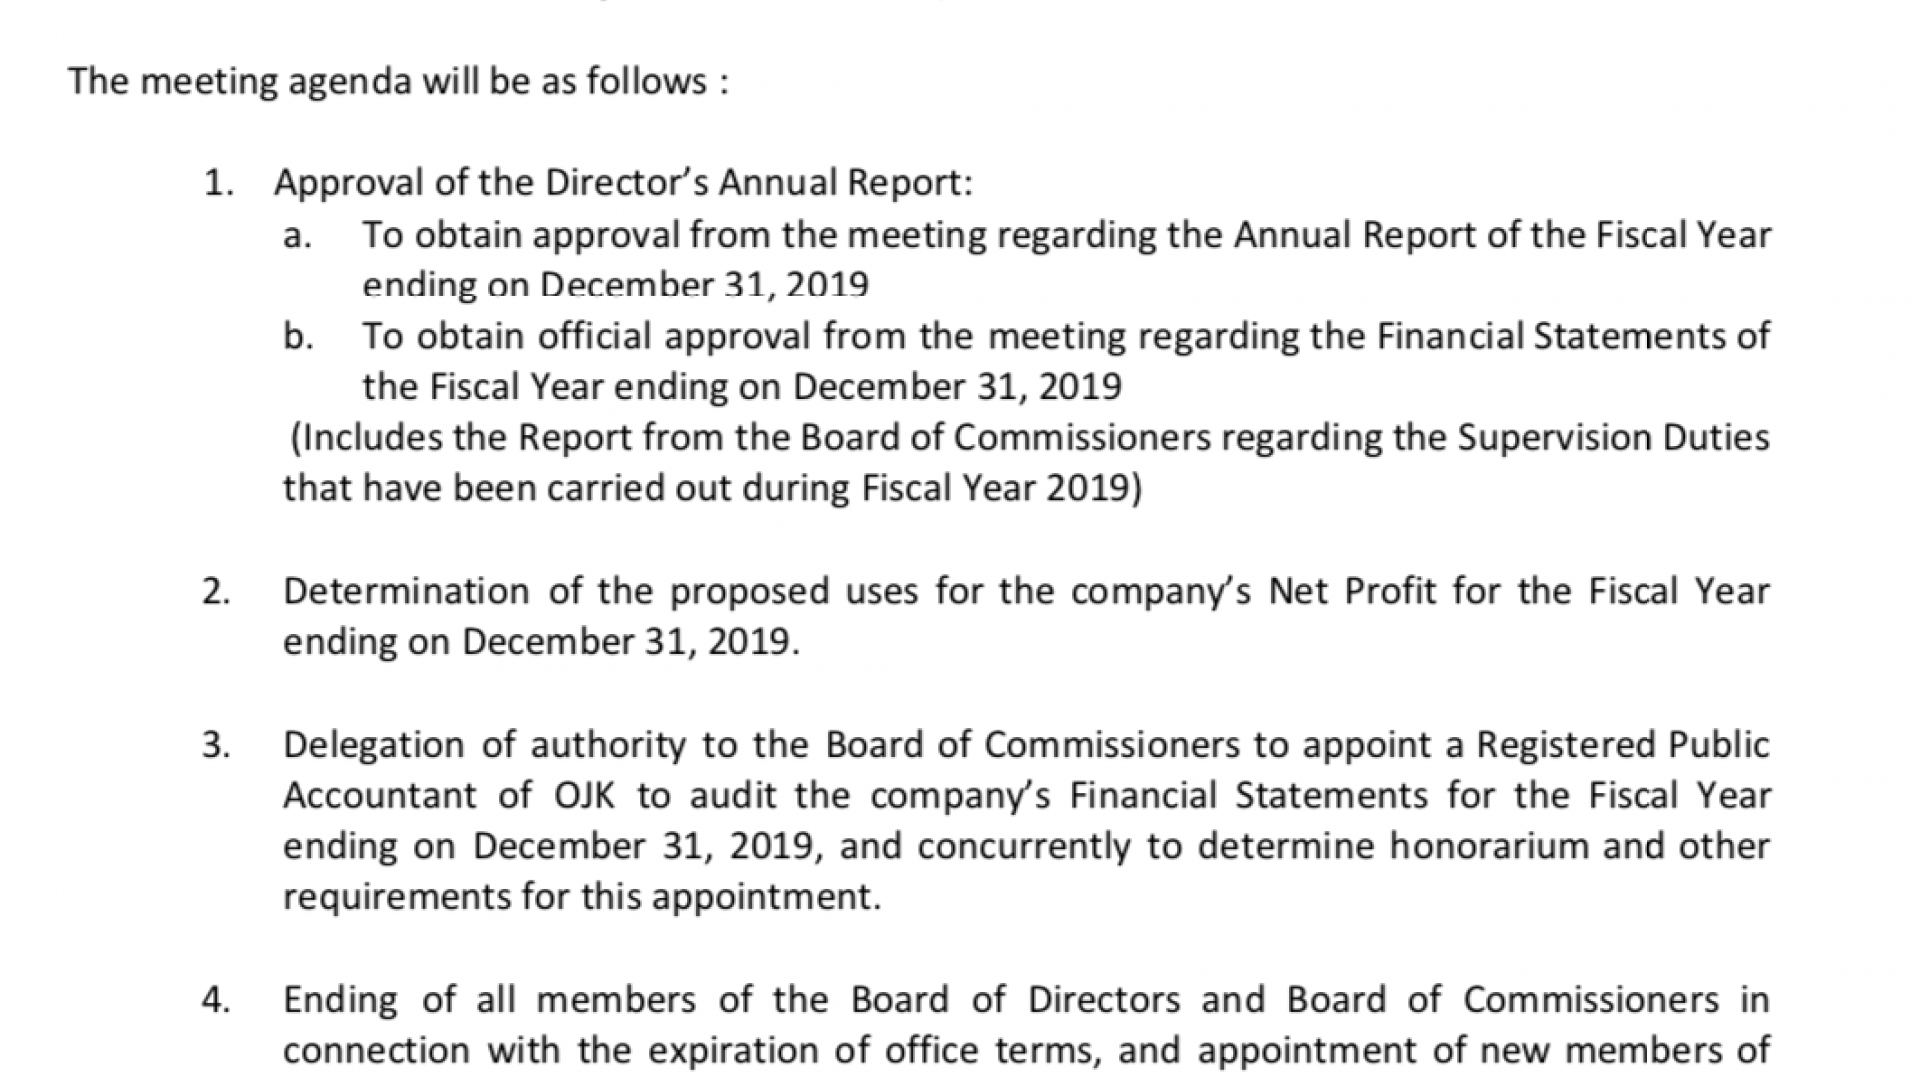Click agenda item 4 on ending of board members
This screenshot has height=1080, width=1920.
pos(1027,1024)
